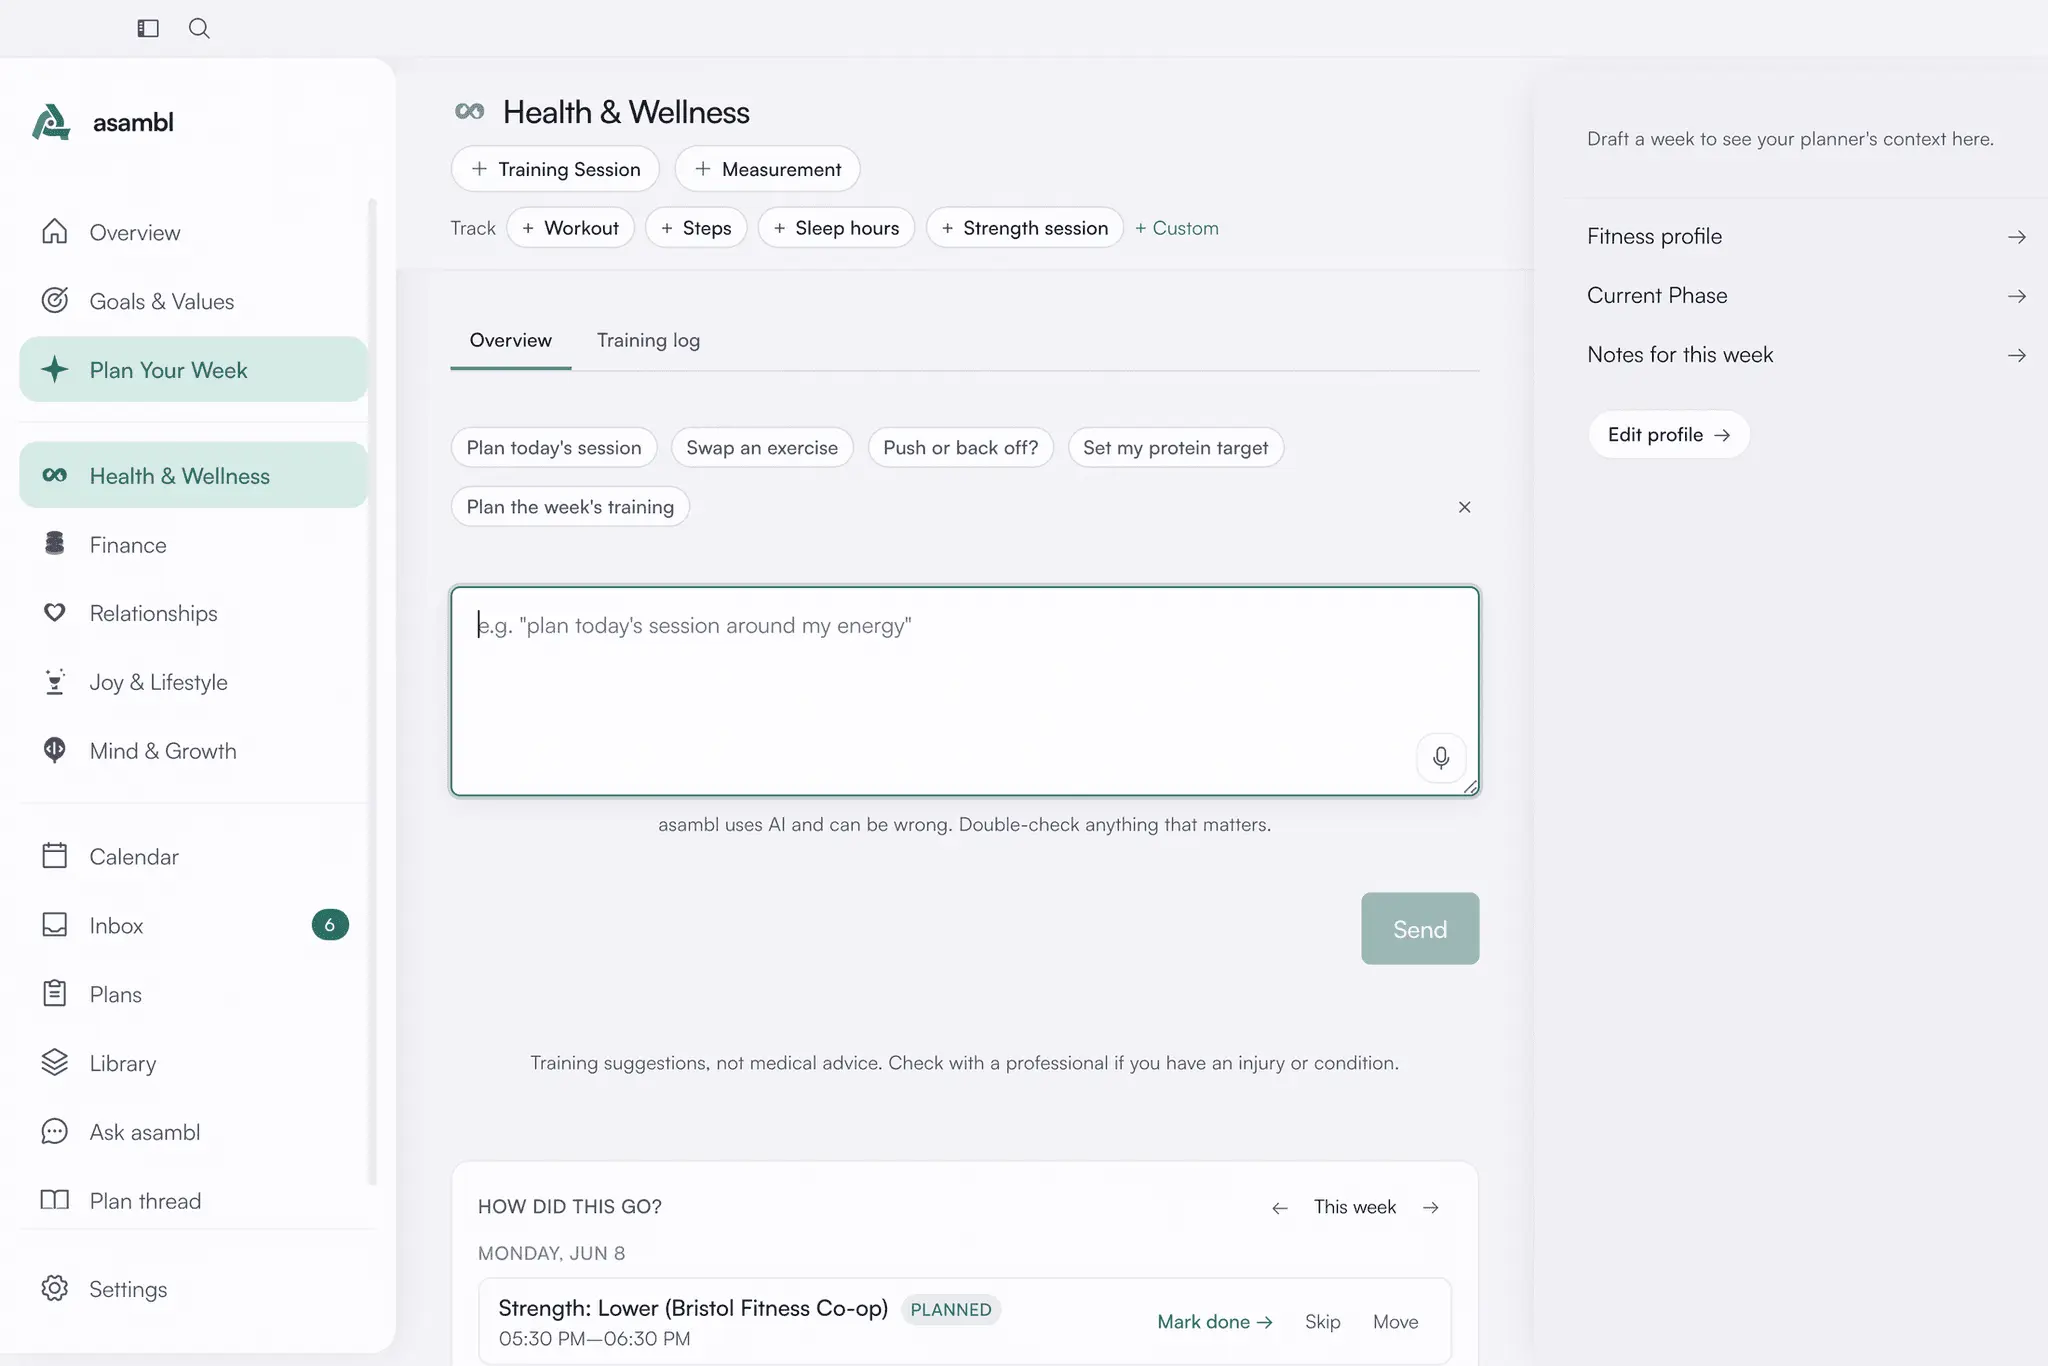
Task: Click the Send button
Action: pos(1420,929)
